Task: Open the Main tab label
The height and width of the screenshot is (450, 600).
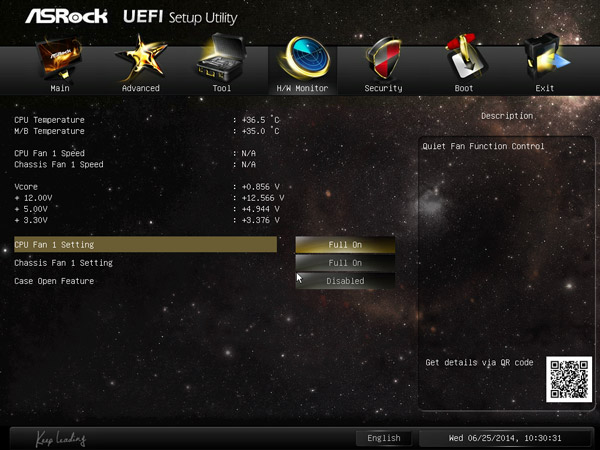Action: click(60, 88)
